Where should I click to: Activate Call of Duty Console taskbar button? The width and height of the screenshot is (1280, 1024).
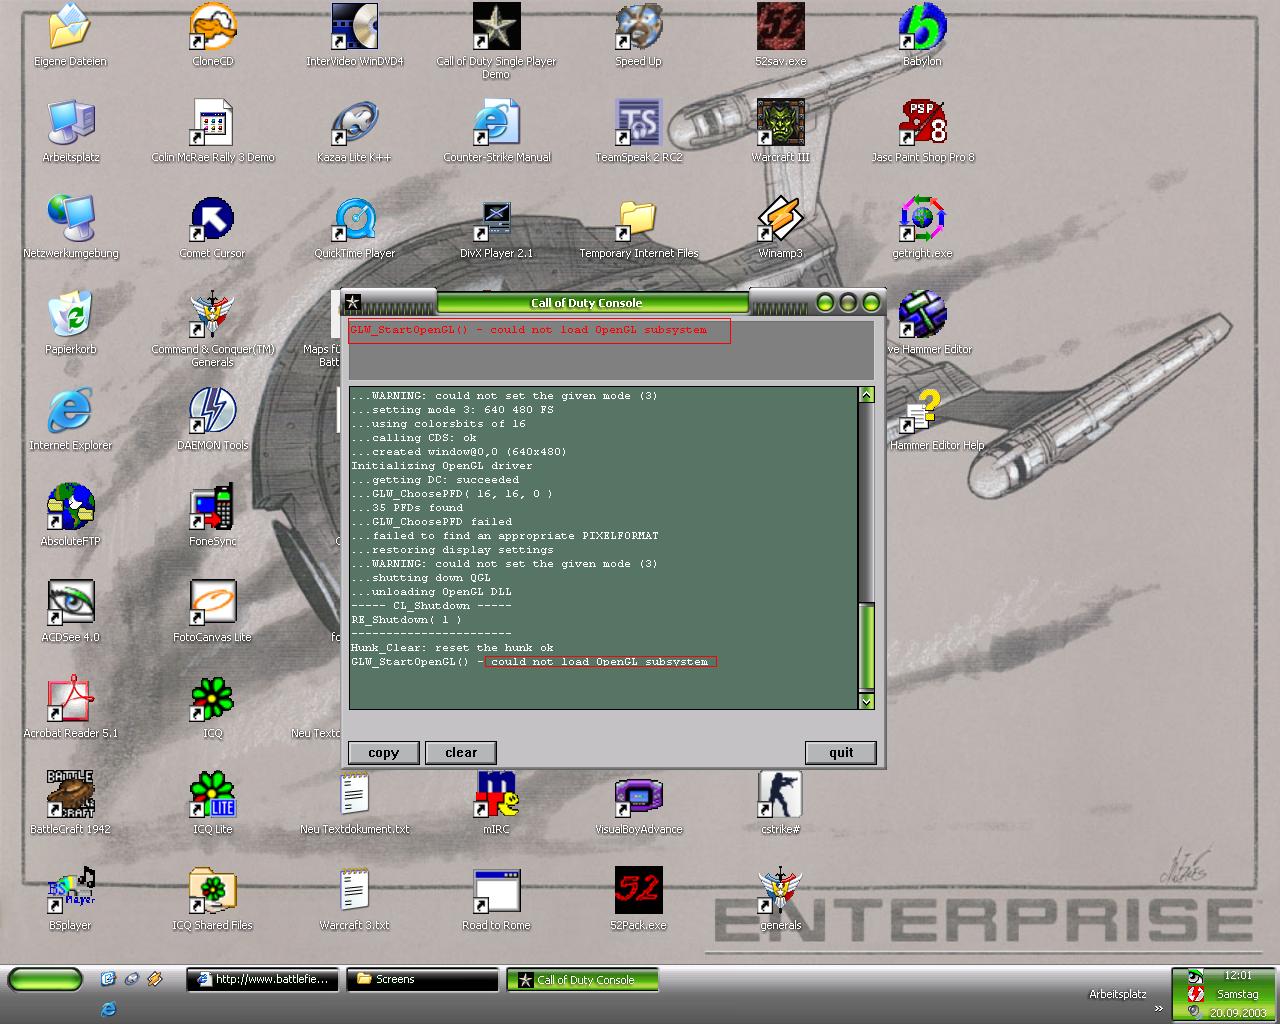pos(583,980)
